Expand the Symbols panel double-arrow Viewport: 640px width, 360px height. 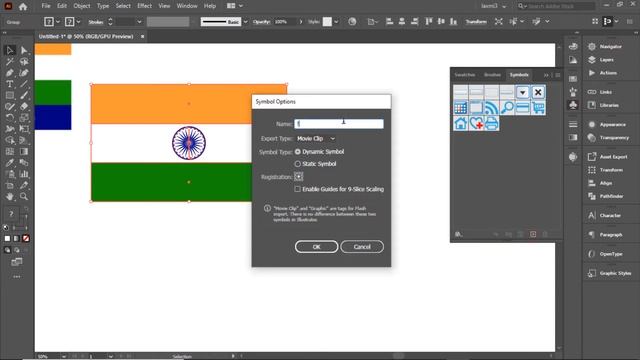click(x=546, y=75)
